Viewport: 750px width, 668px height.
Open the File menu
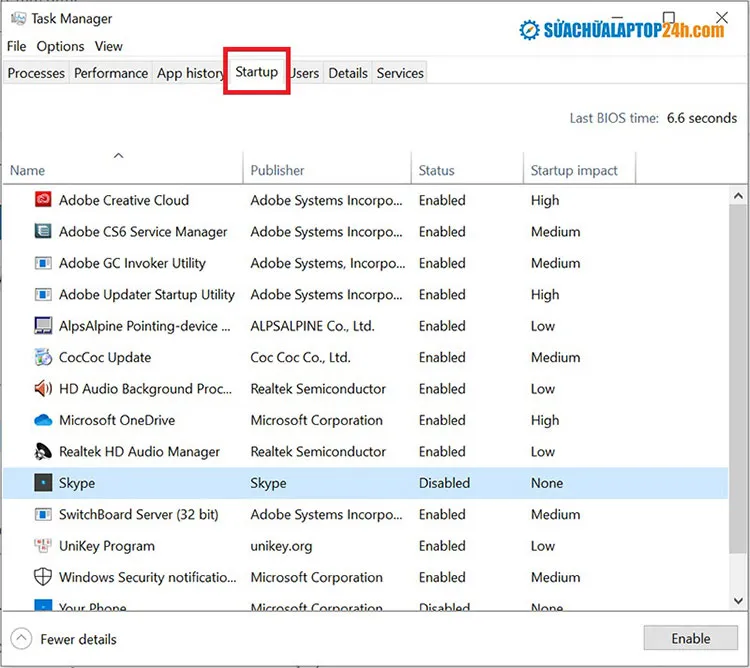16,46
